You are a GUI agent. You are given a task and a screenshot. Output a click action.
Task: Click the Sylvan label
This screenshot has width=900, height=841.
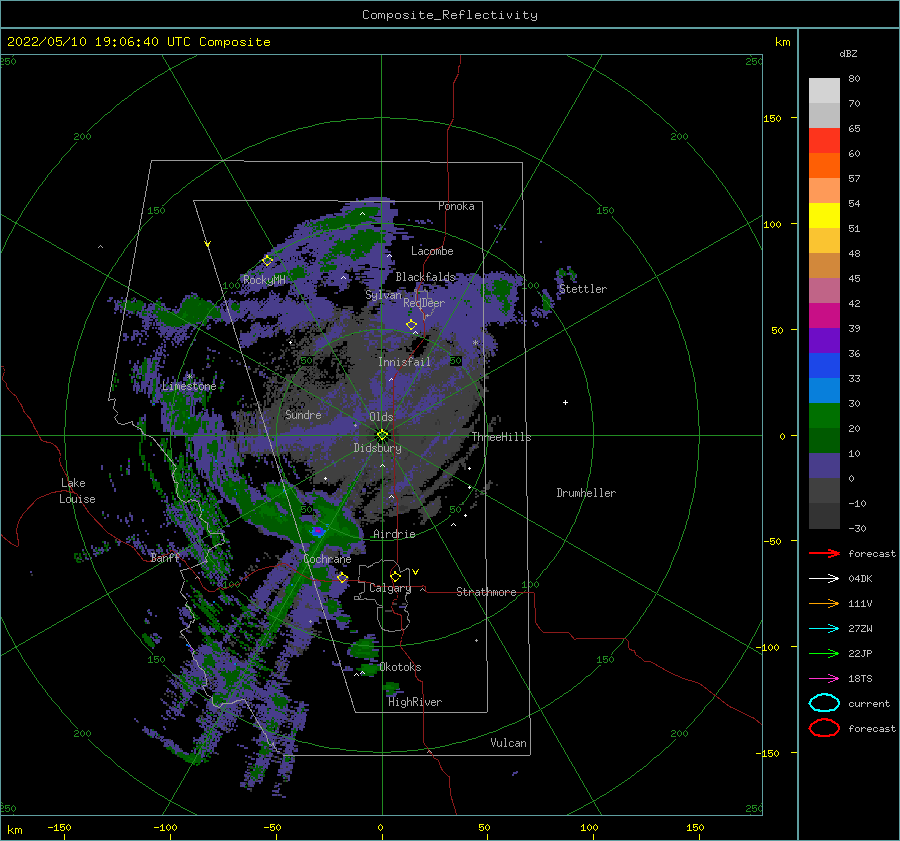tap(383, 295)
